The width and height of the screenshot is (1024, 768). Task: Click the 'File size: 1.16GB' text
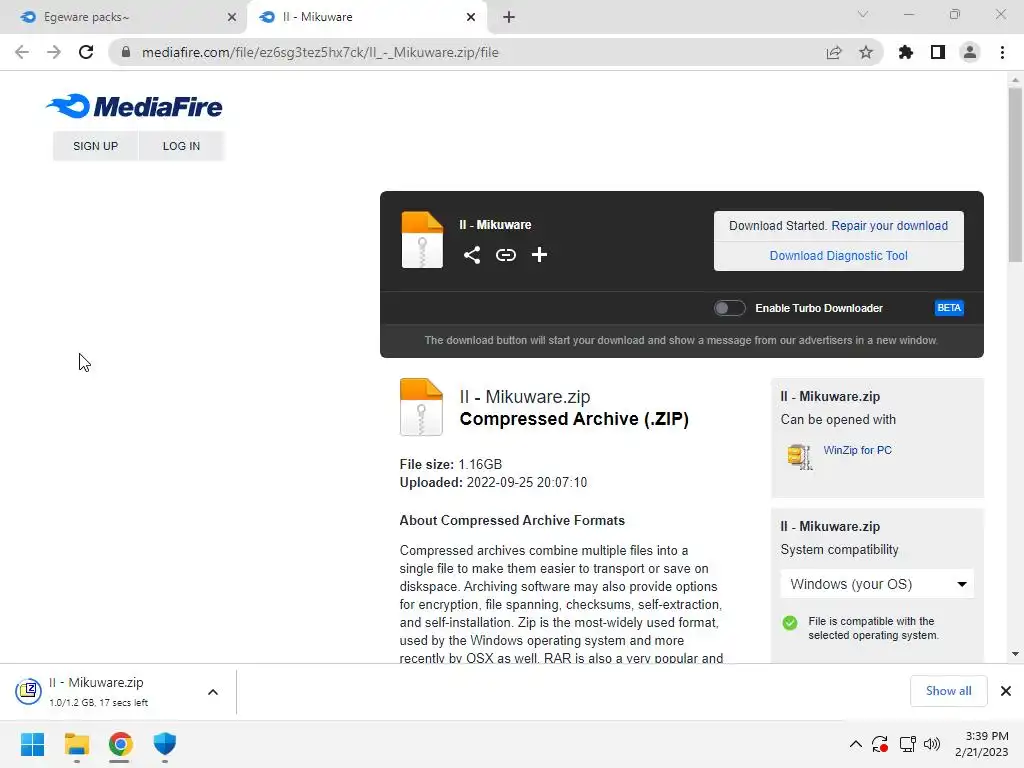coord(451,464)
